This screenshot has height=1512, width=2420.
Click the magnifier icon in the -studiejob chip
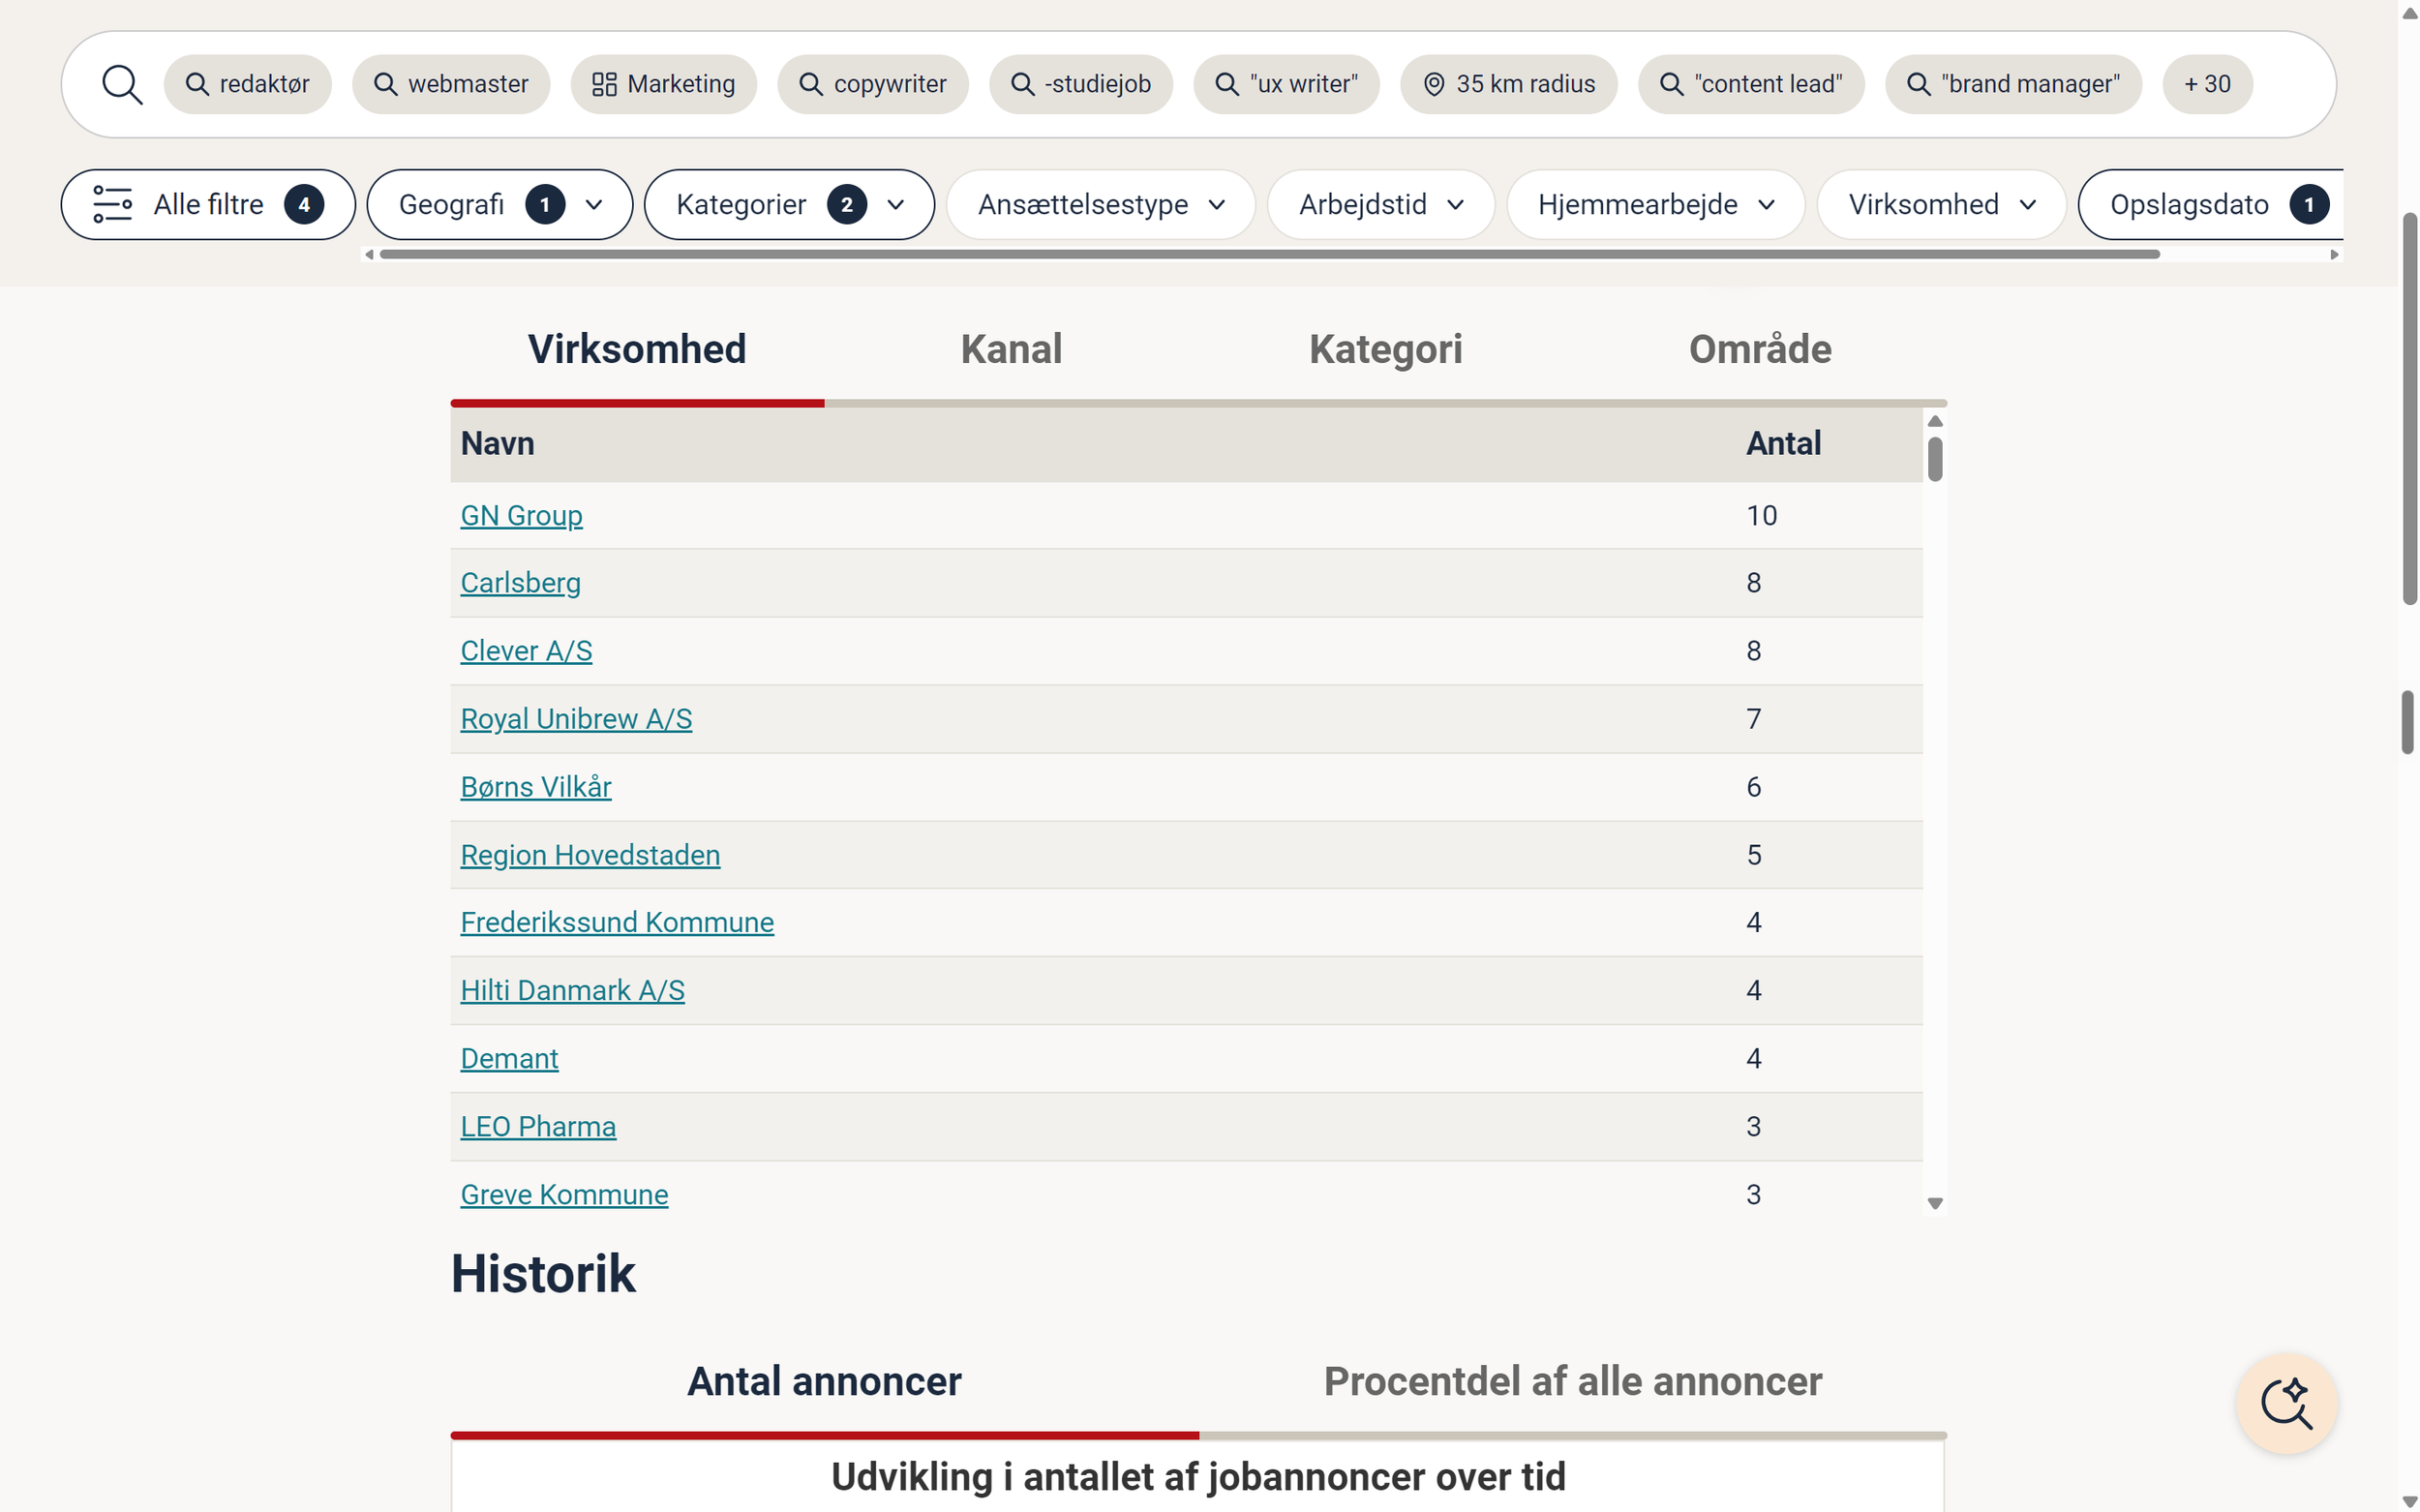click(x=1022, y=84)
